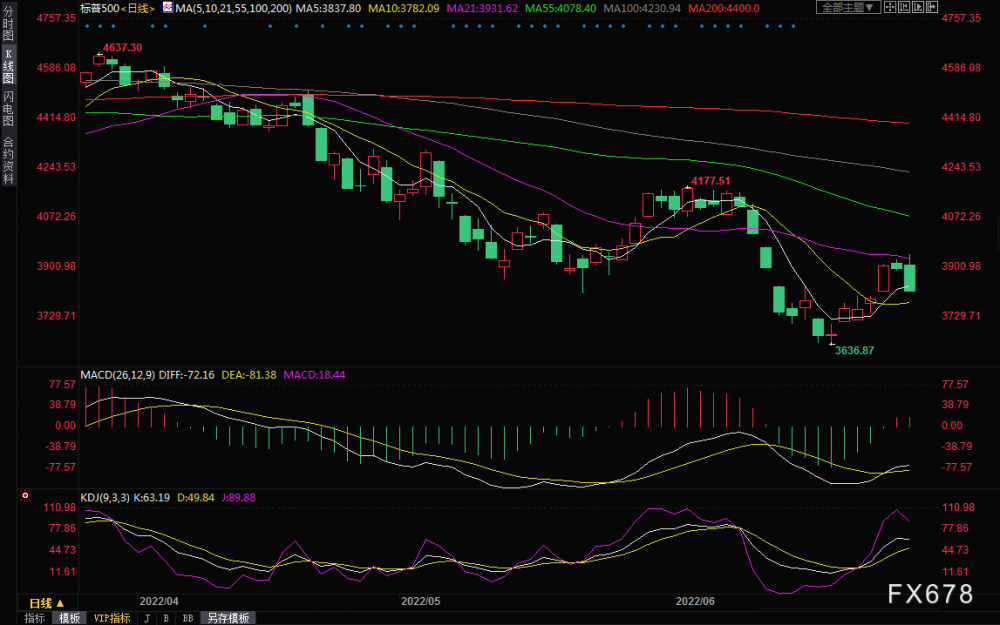This screenshot has width=1000, height=625.
Task: Click the play-forward chart icon
Action: click(x=918, y=7)
